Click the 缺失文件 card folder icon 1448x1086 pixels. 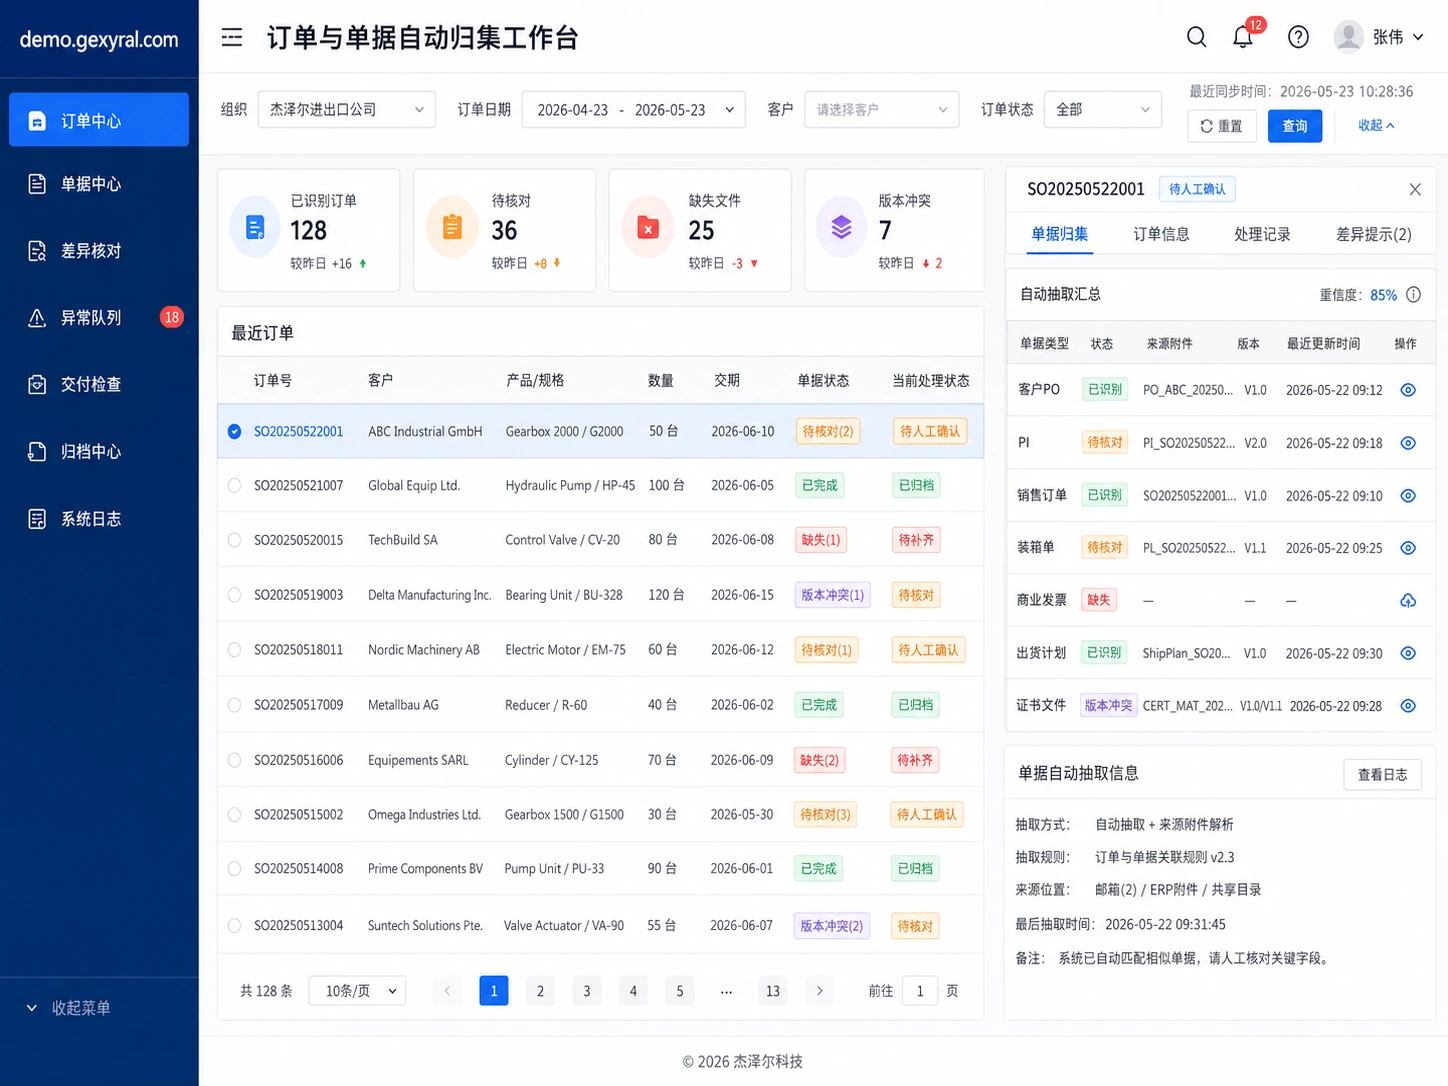(647, 227)
